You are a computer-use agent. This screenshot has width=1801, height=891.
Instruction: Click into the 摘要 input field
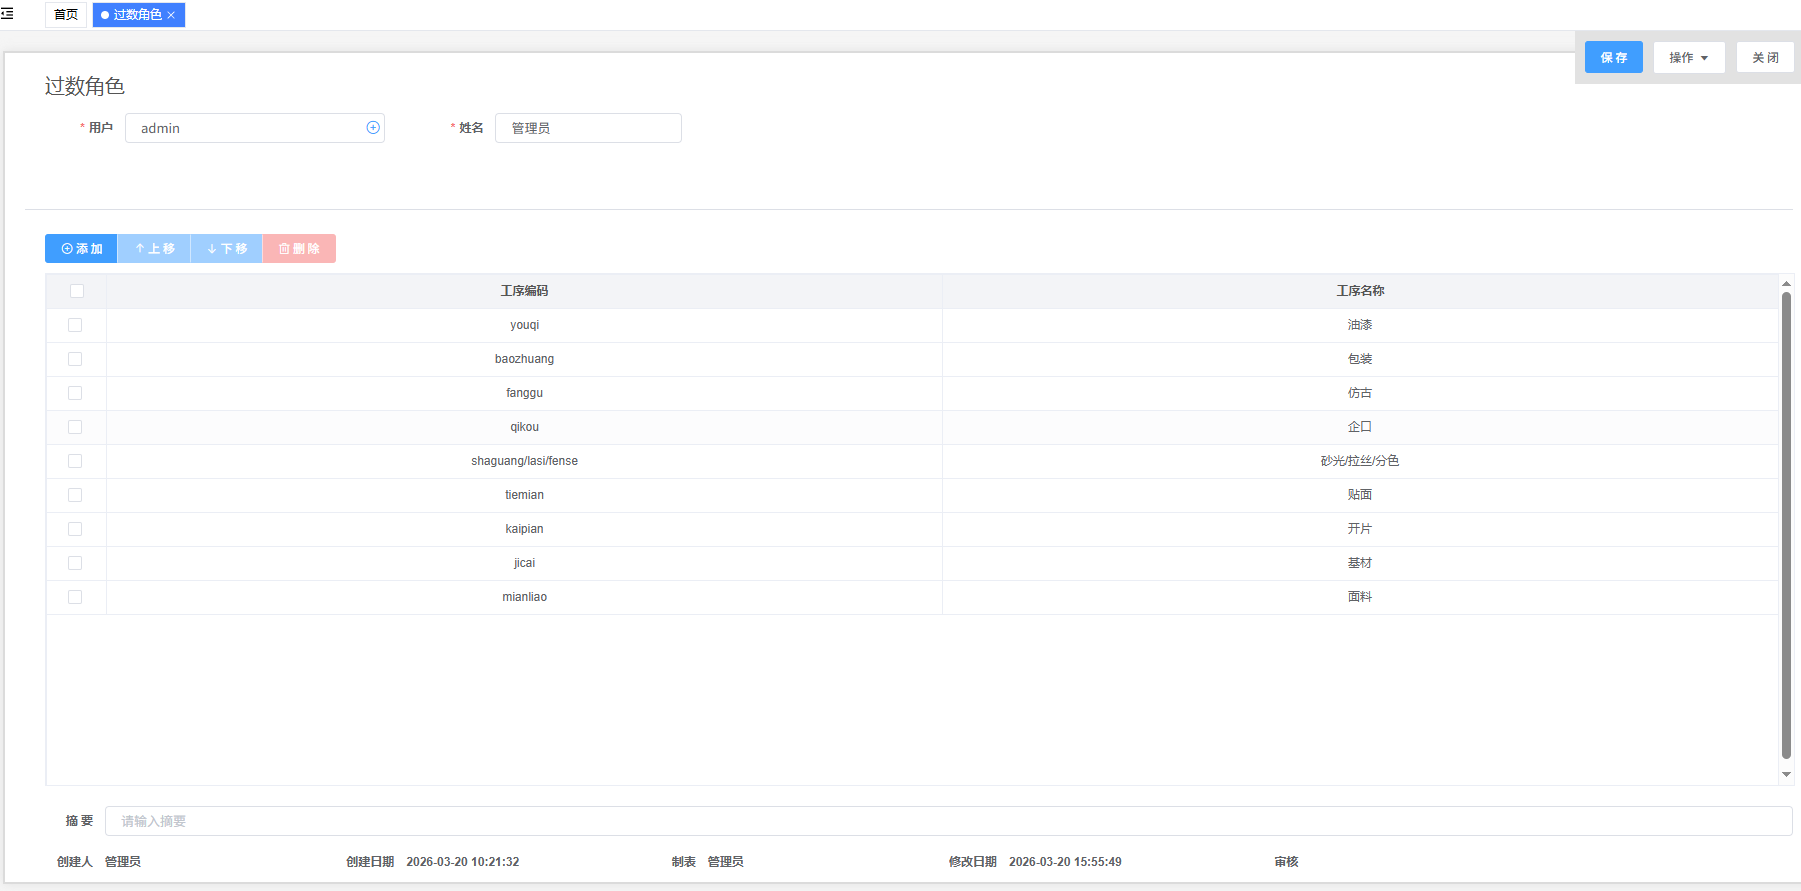pos(947,821)
